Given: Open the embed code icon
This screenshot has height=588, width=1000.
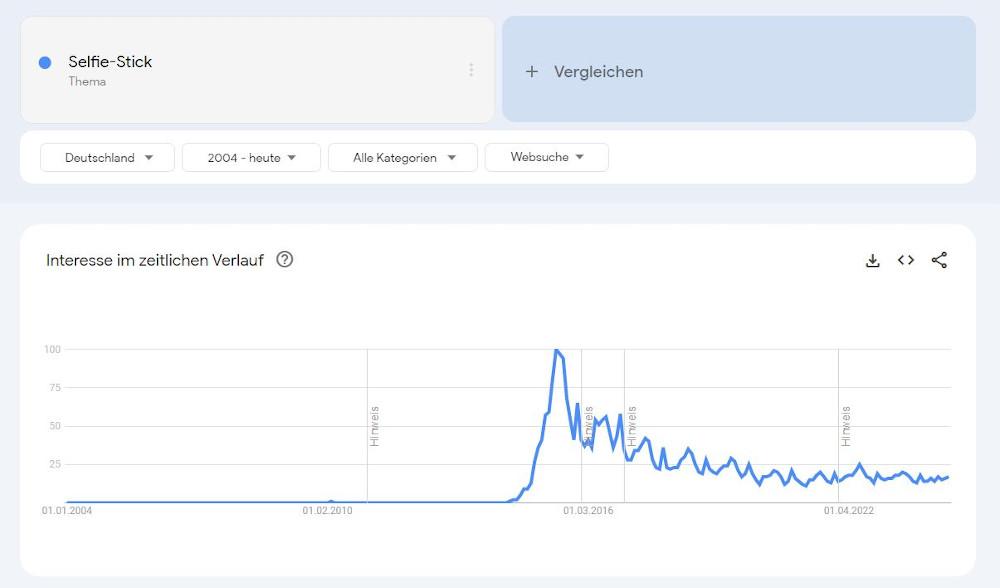Looking at the screenshot, I should (906, 260).
